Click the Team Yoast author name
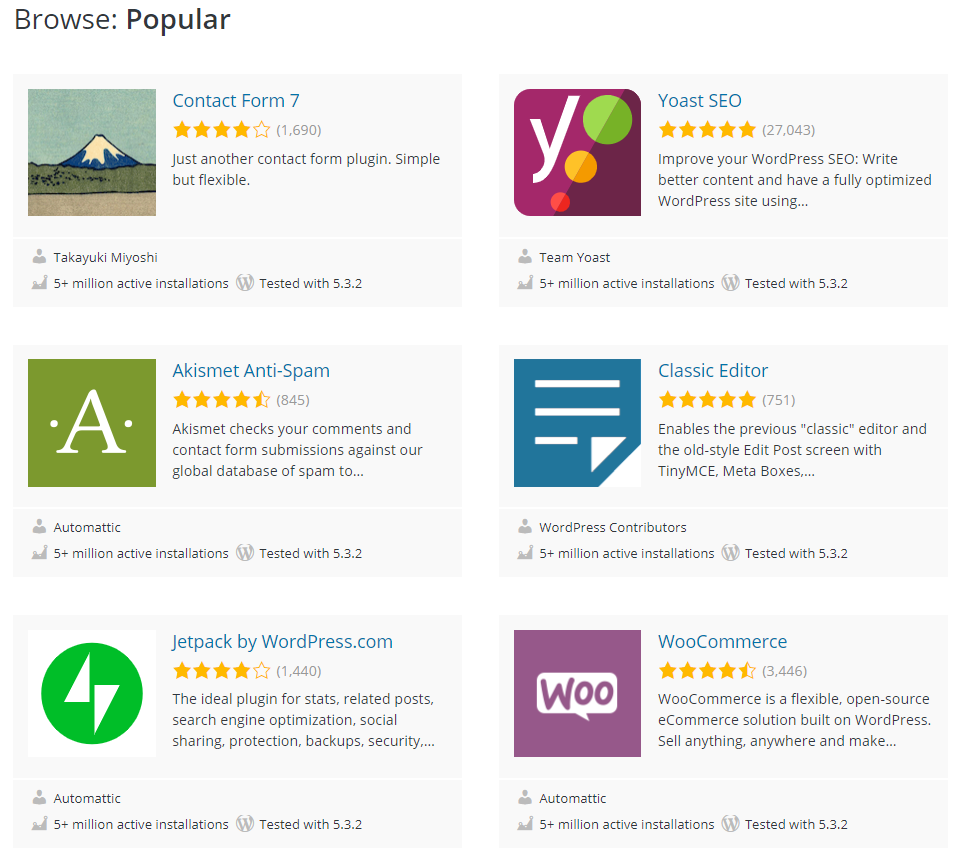 pos(574,257)
